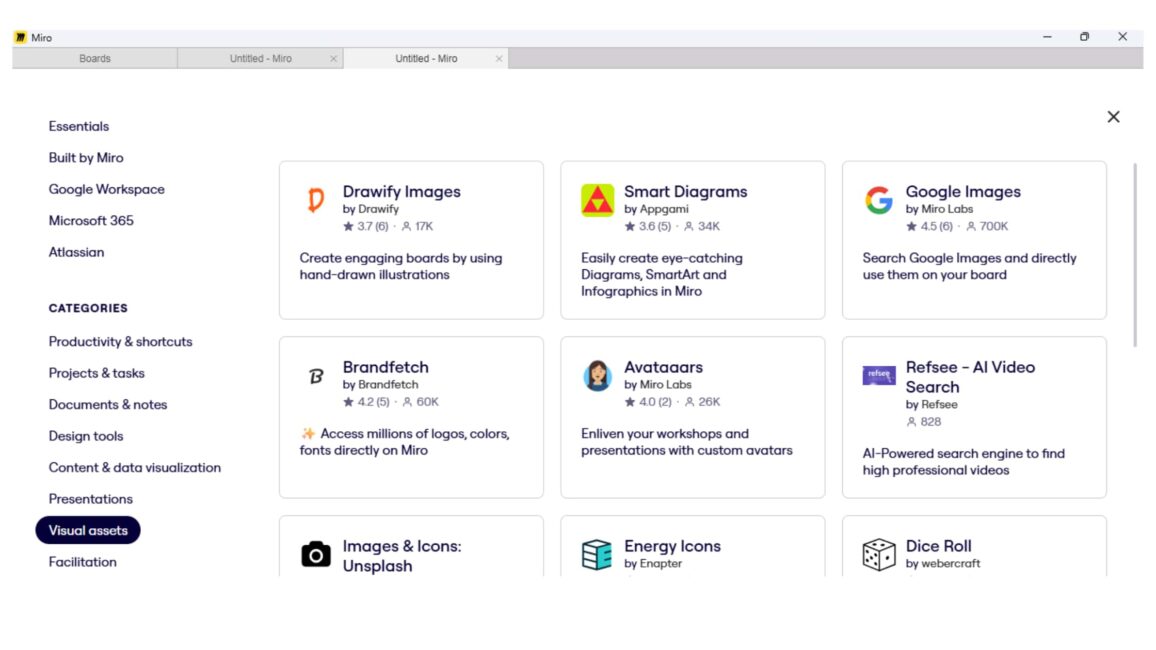Click the Drawify Images 17K user count
The image size is (1156, 650).
point(417,227)
